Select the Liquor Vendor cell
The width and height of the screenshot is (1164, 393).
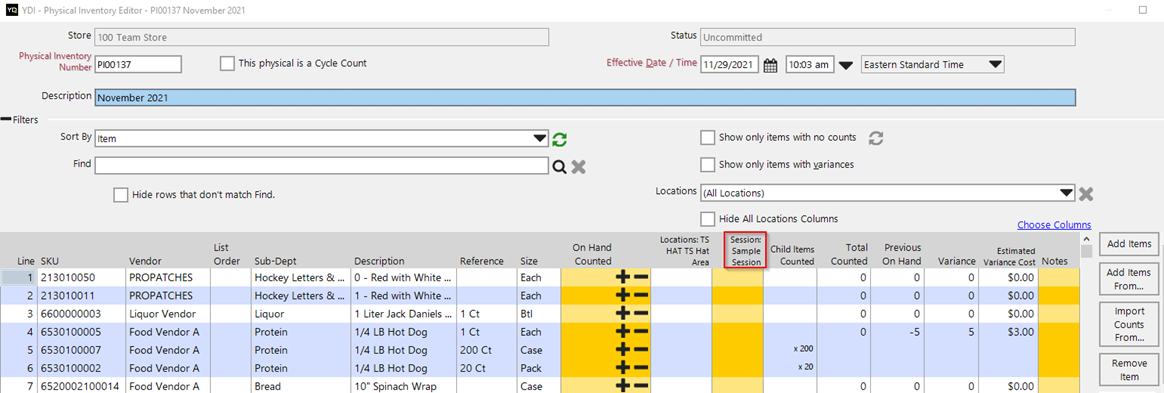pos(169,314)
